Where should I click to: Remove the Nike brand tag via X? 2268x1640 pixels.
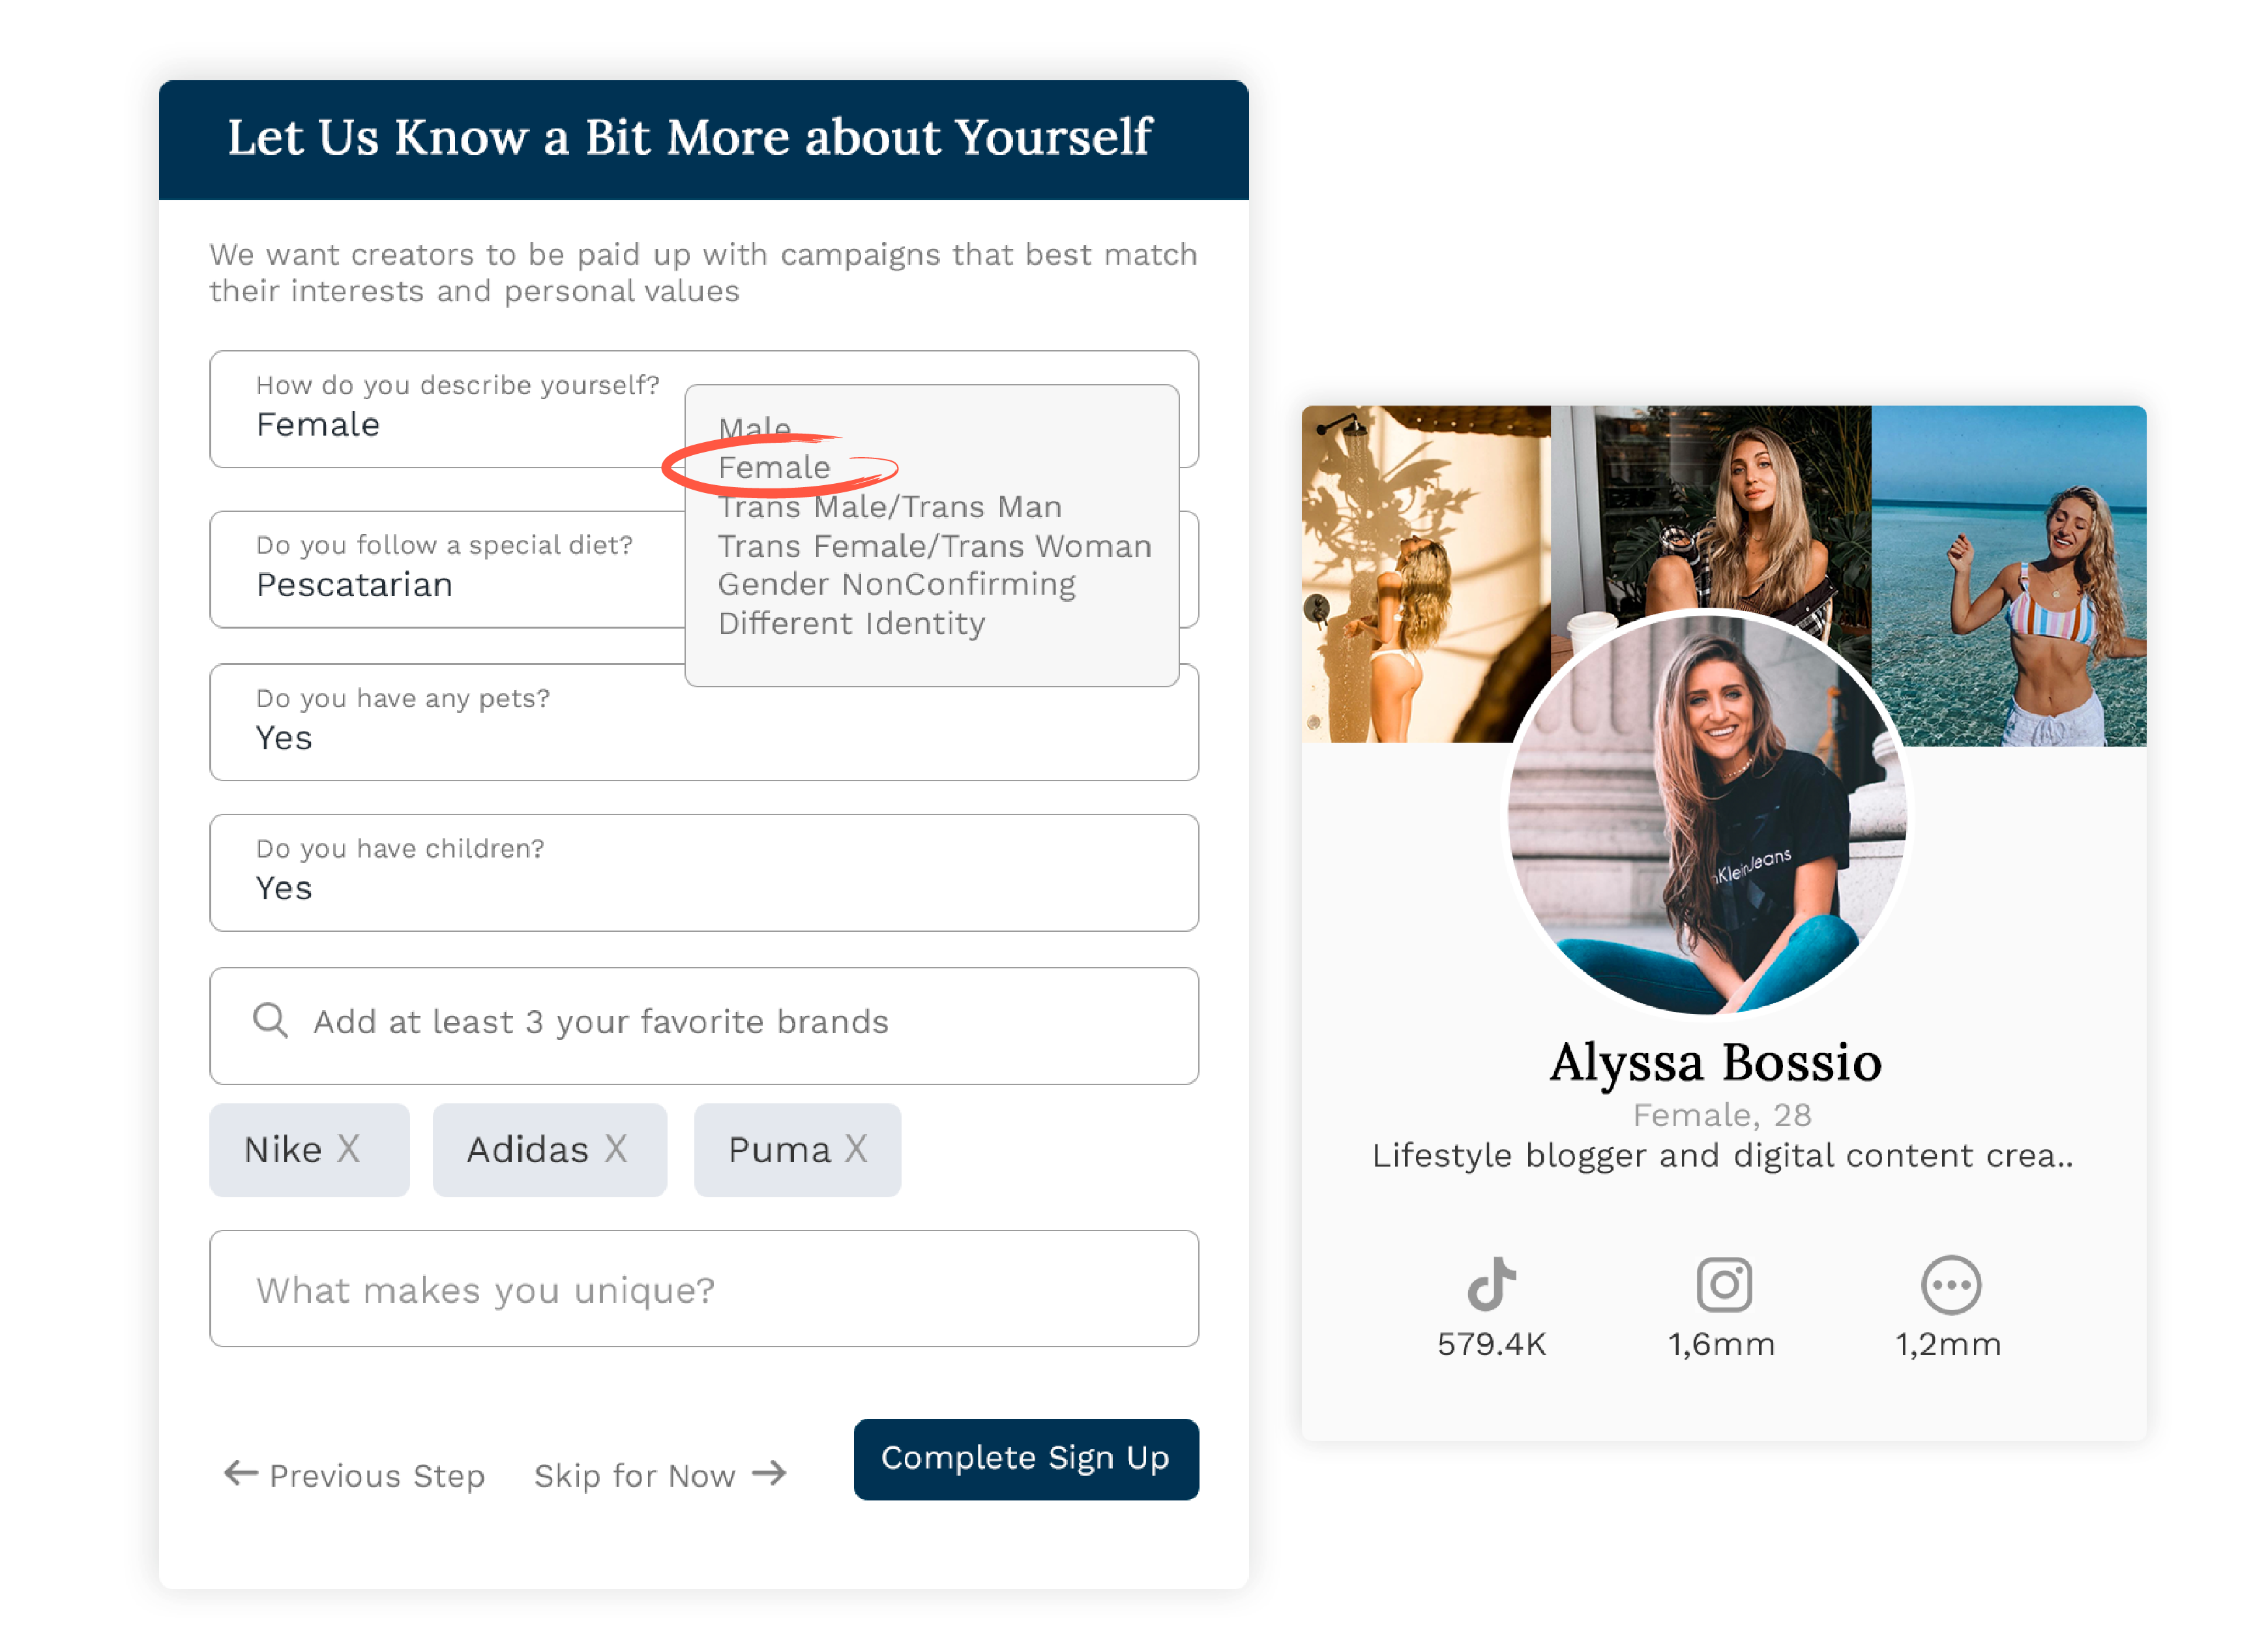pos(348,1149)
